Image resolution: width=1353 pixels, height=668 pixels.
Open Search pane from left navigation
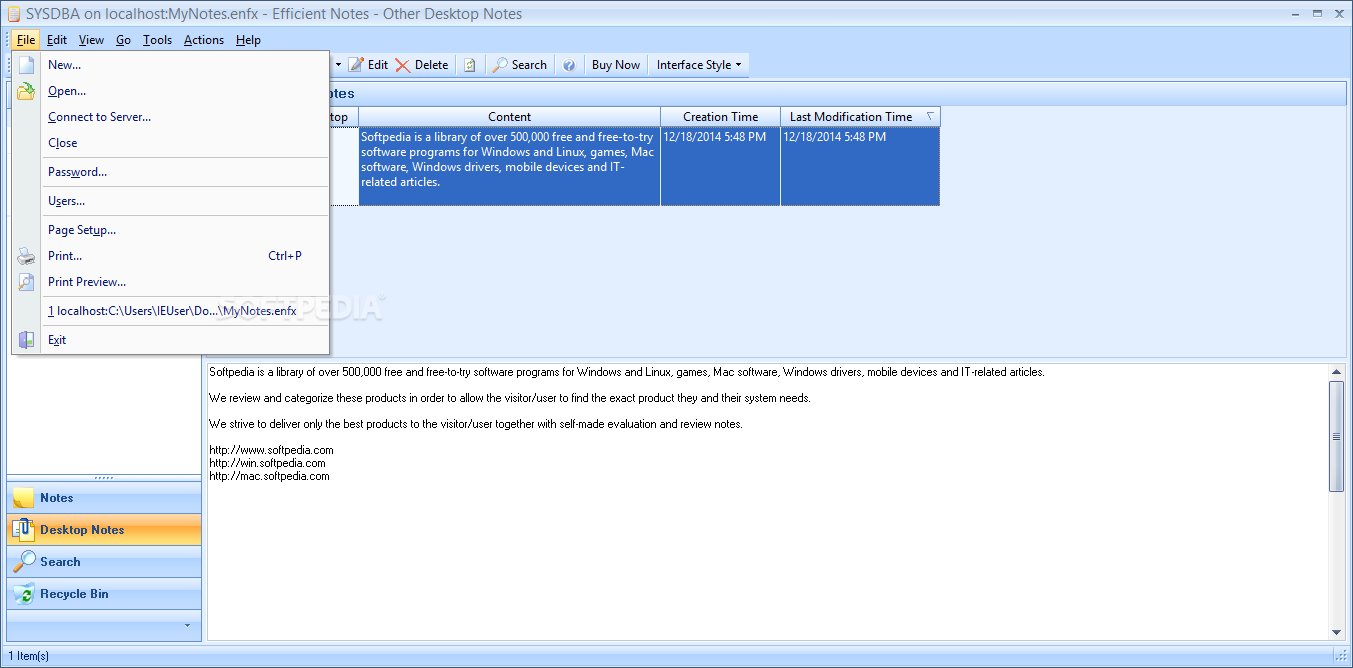(104, 562)
